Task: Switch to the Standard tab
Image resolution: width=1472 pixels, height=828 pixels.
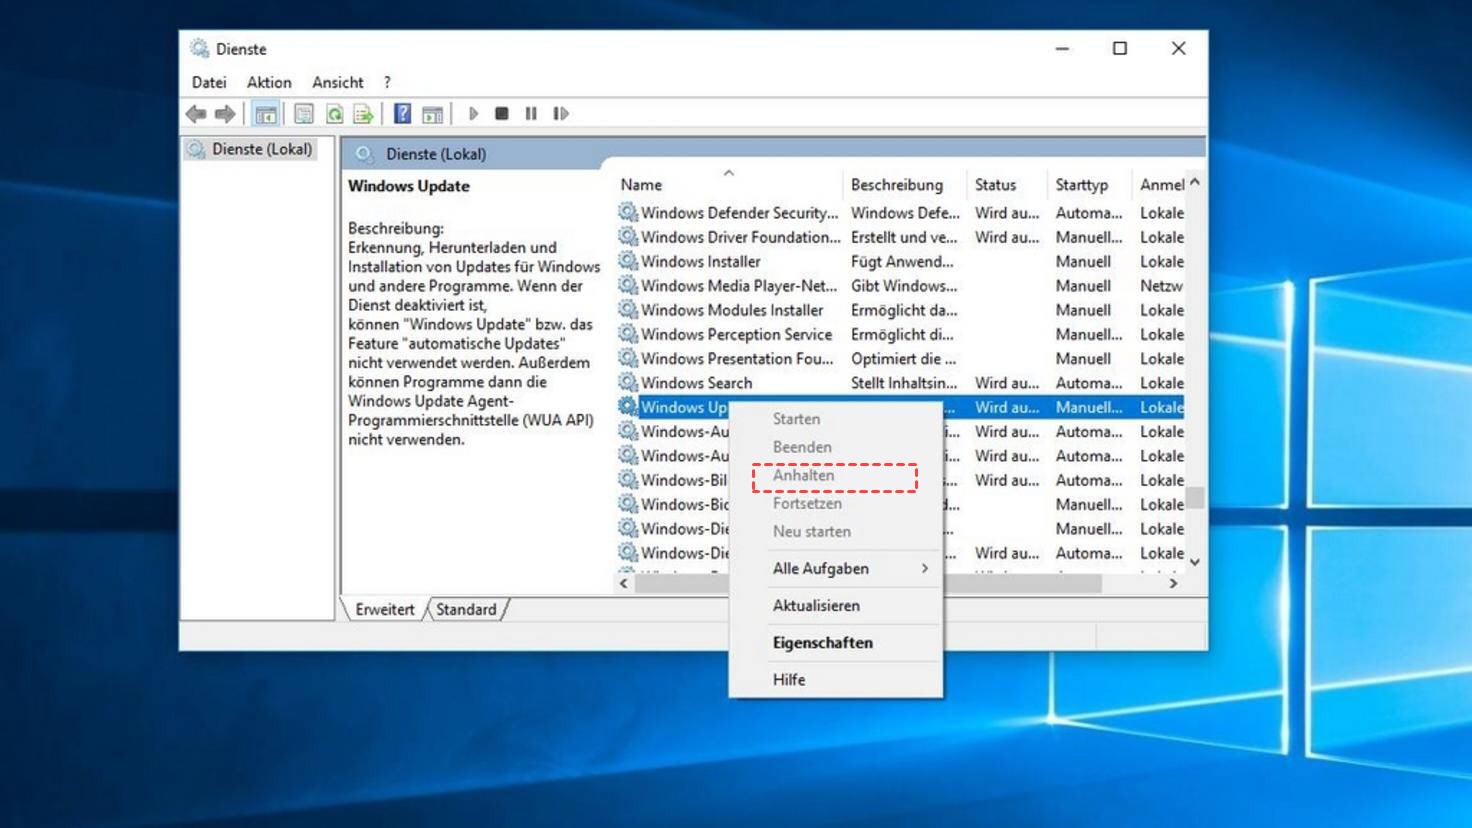Action: coord(466,609)
